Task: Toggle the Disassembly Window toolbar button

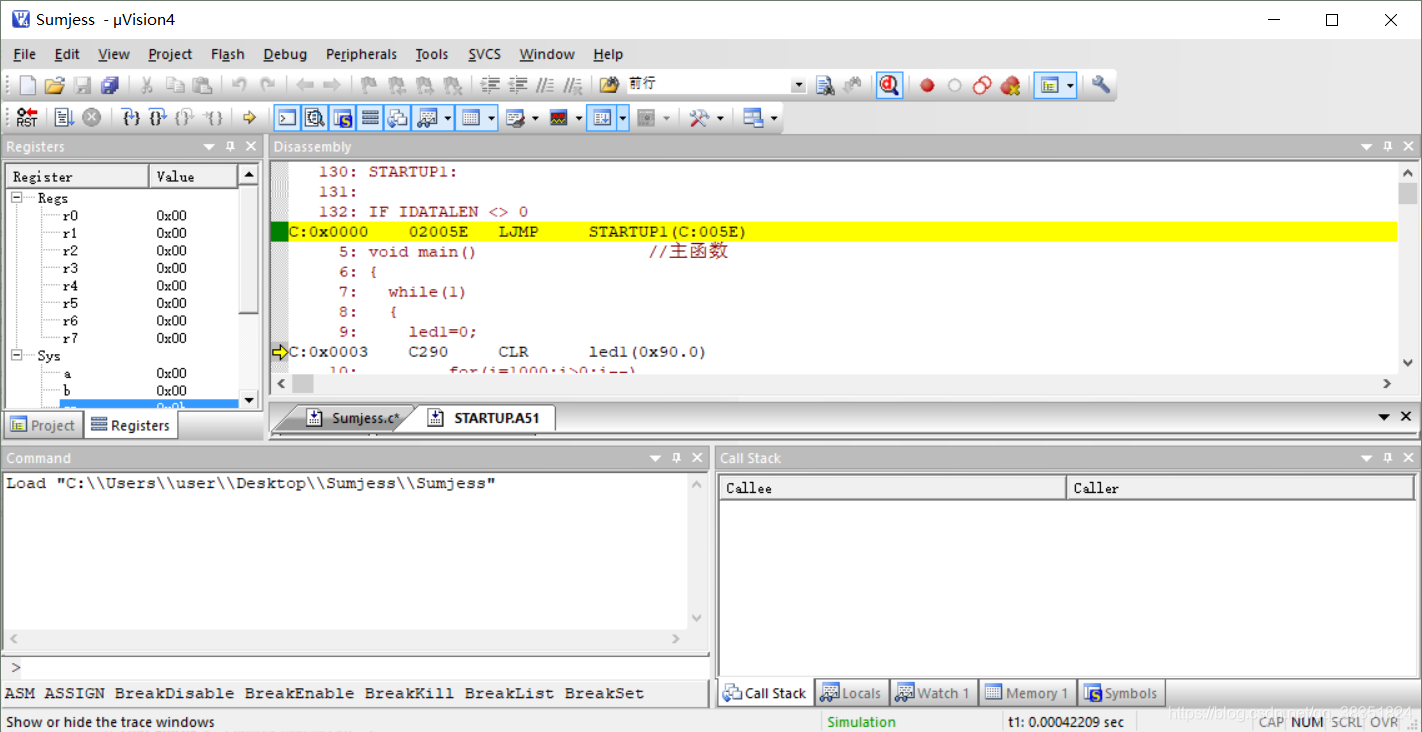Action: pos(315,118)
